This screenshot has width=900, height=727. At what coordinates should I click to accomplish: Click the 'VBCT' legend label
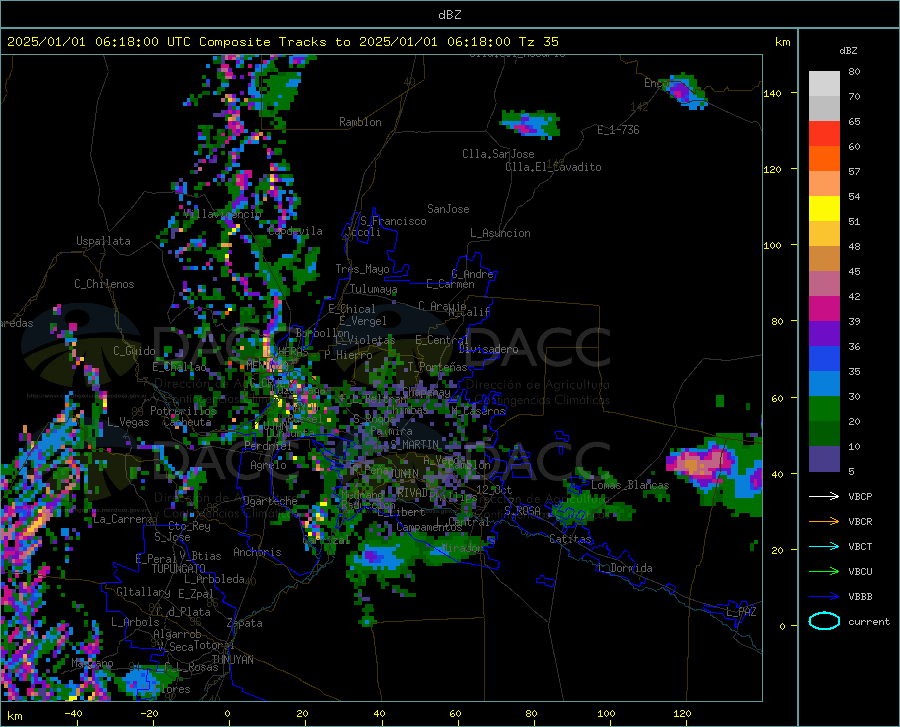click(x=860, y=546)
